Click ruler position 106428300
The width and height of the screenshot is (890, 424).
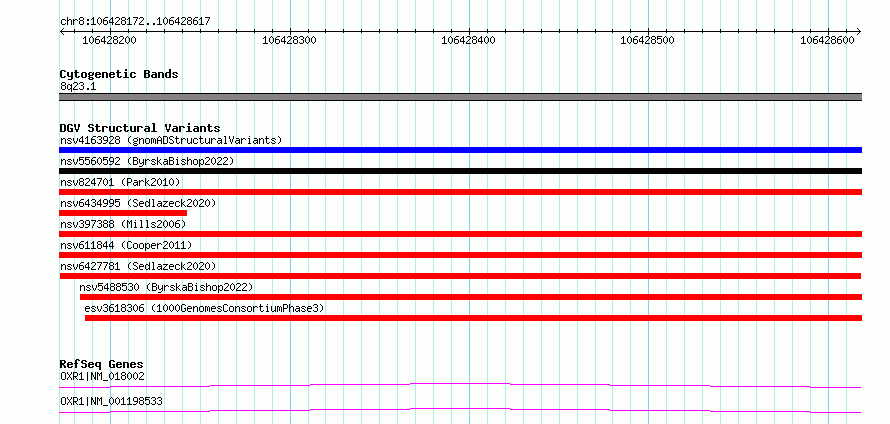click(x=289, y=40)
